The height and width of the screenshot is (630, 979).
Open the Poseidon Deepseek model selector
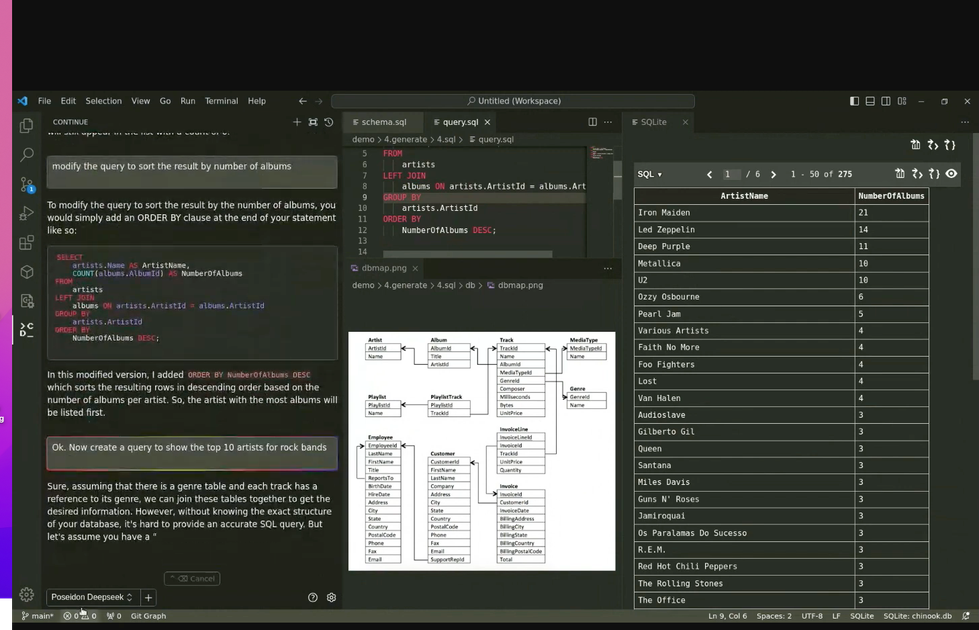[92, 597]
